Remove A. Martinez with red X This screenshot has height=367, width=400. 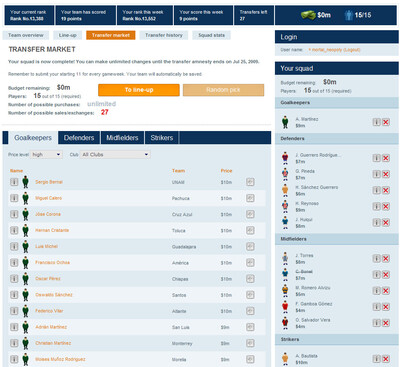pyautogui.click(x=386, y=122)
